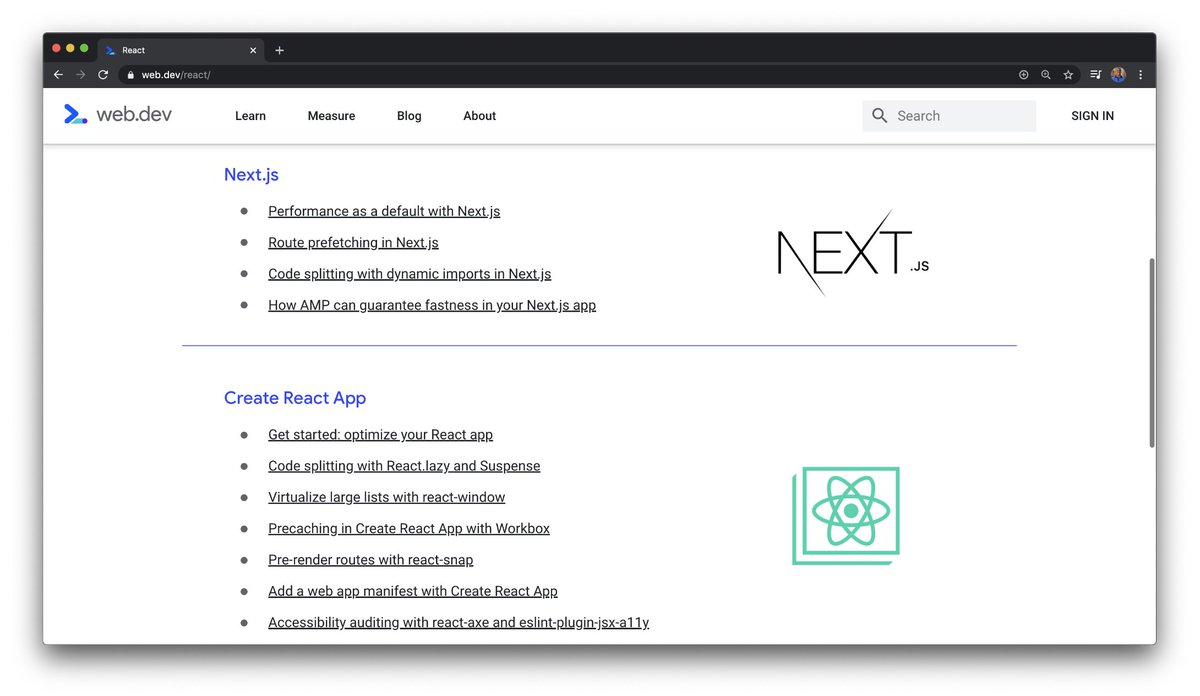The height and width of the screenshot is (696, 1200).
Task: Click the site security padlock in the address bar
Action: tap(129, 74)
